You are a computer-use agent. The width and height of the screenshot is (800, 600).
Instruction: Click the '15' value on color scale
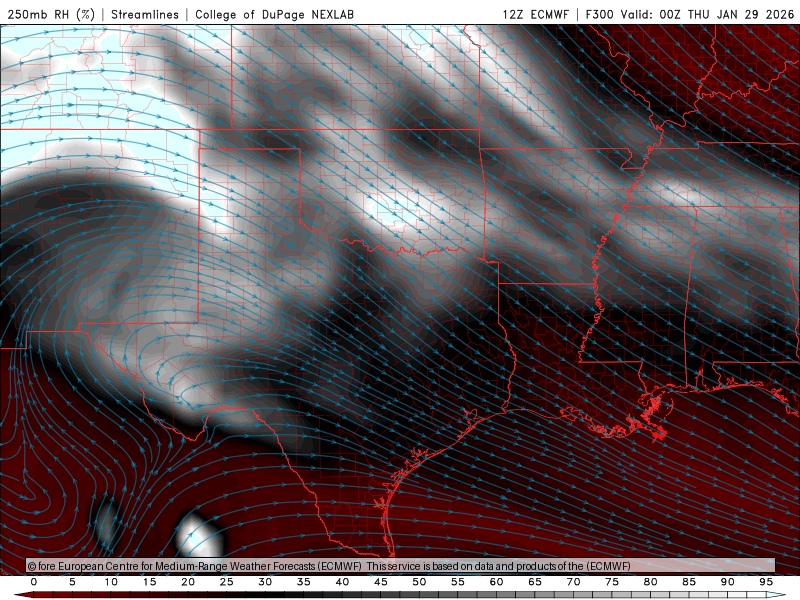(x=149, y=582)
